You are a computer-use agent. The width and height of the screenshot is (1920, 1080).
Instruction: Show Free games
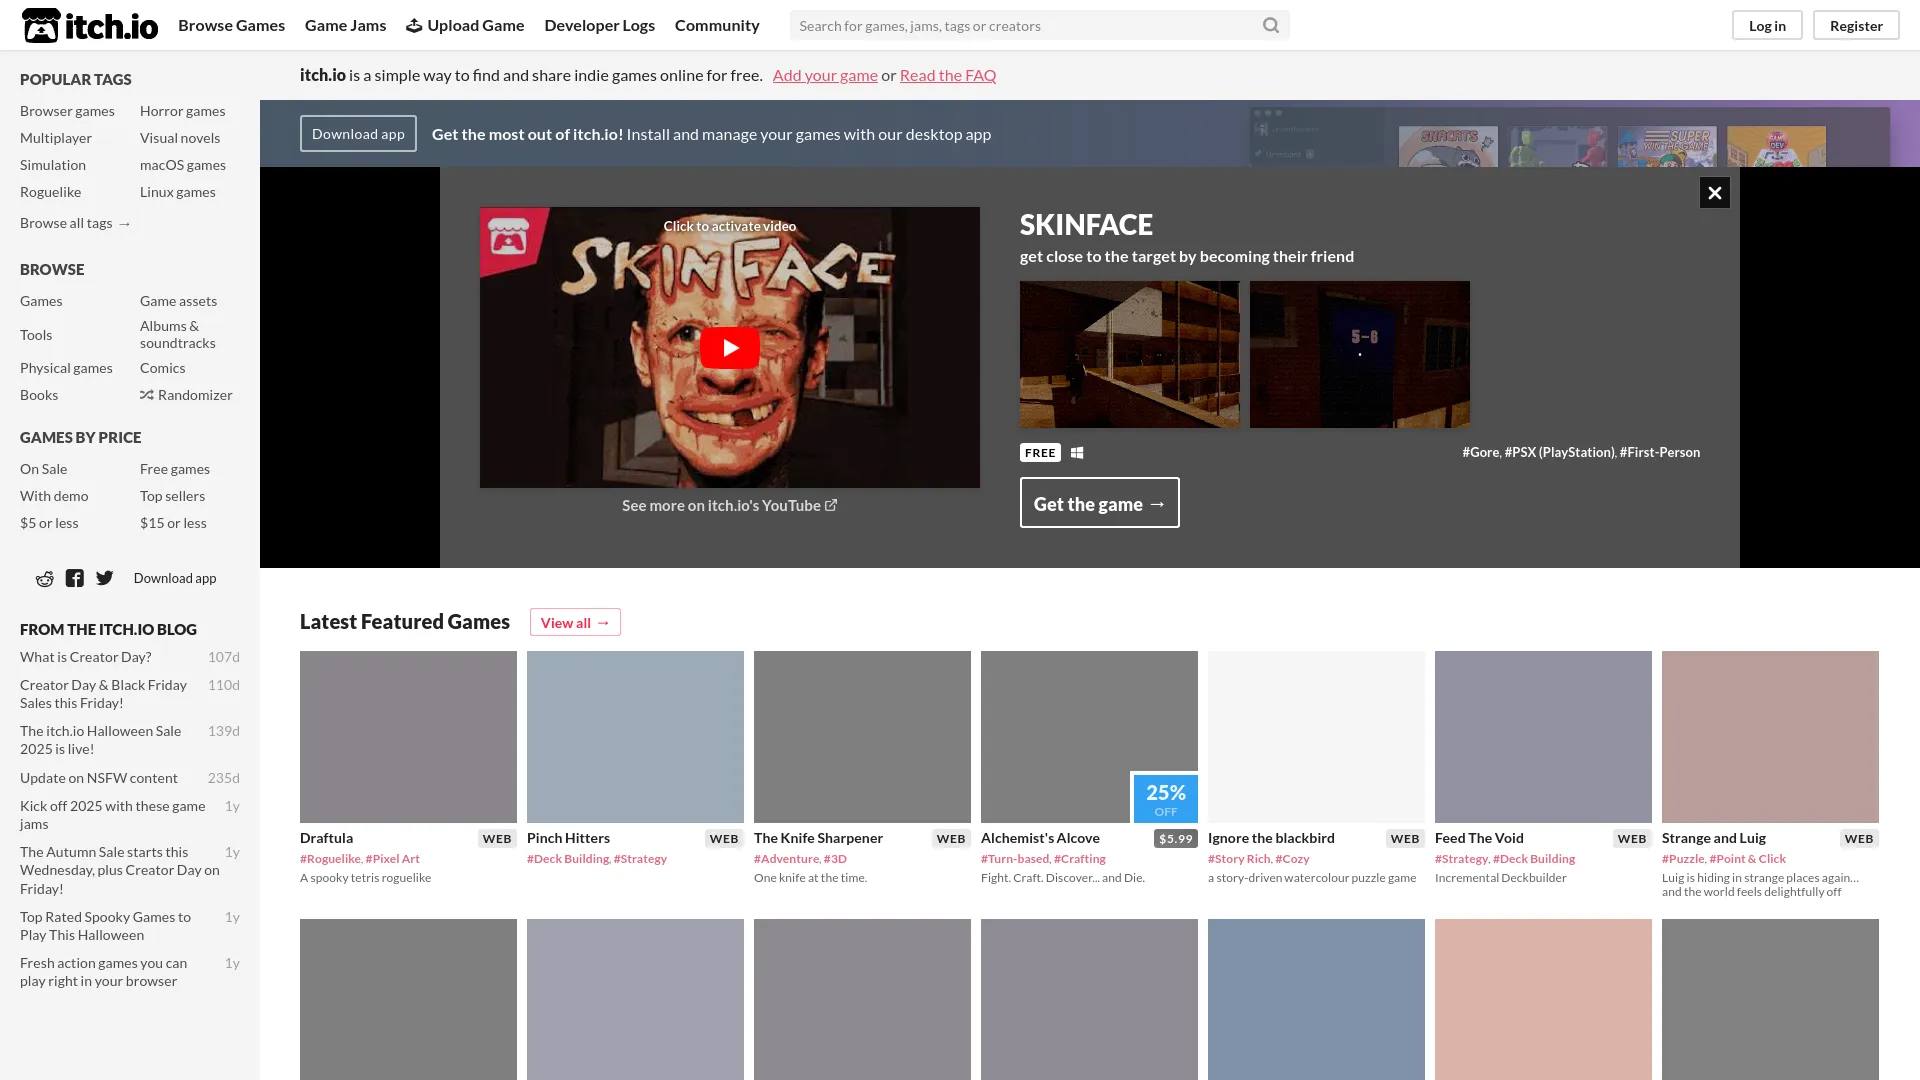pyautogui.click(x=175, y=469)
